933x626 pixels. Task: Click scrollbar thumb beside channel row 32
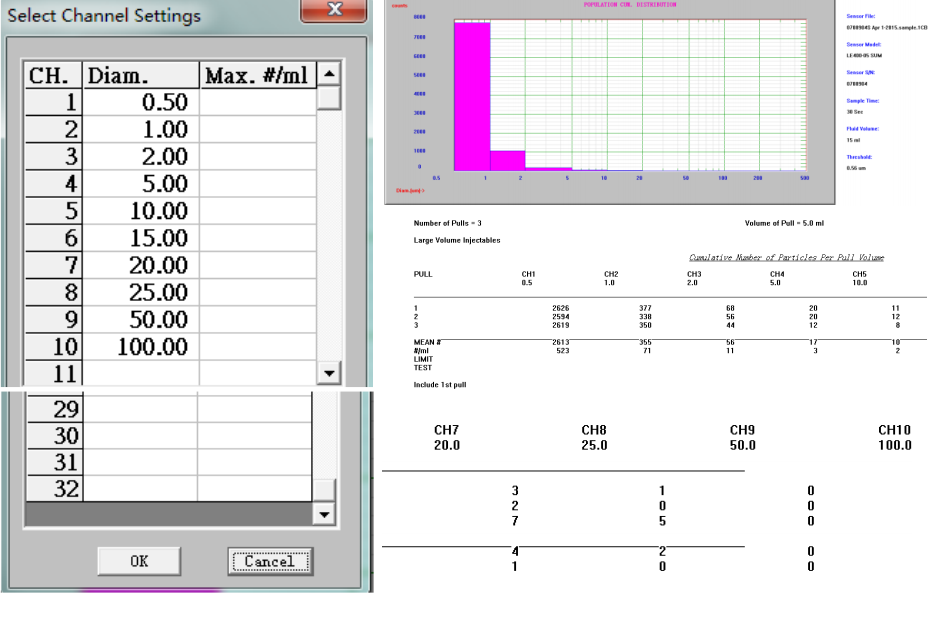click(x=324, y=490)
